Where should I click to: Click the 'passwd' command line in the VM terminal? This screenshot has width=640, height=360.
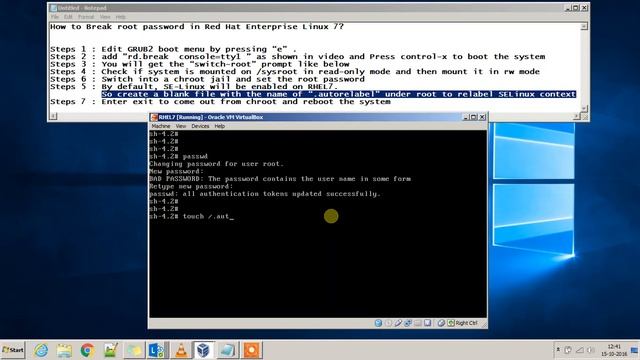tap(179, 156)
